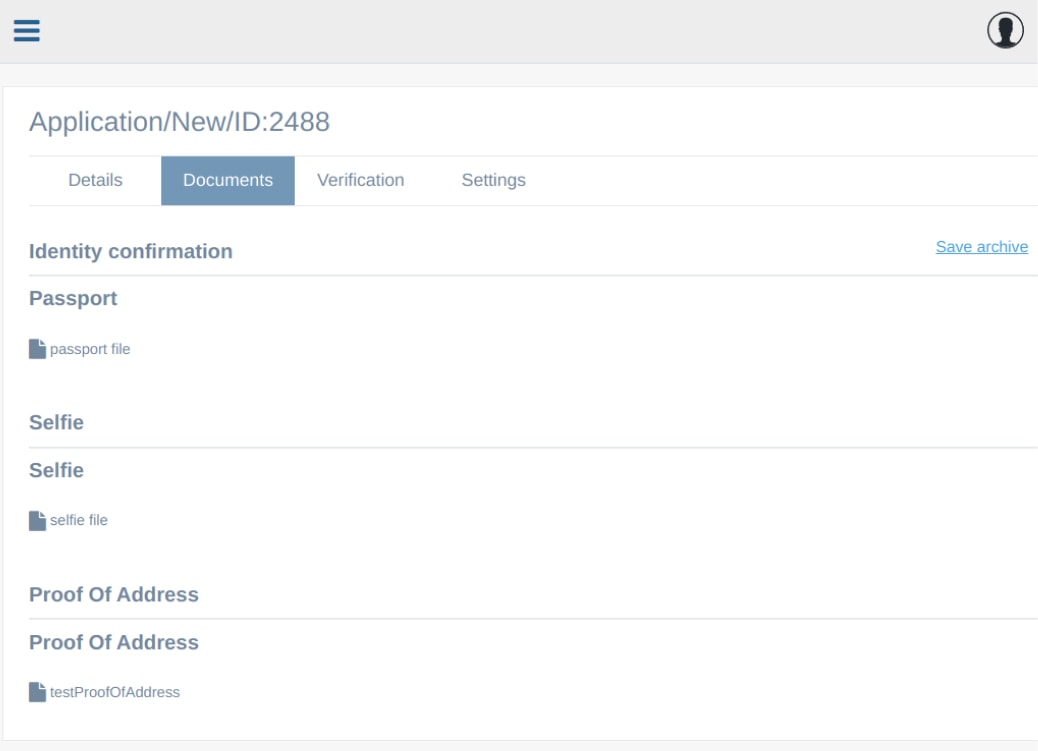Open the passport file link text
Image resolution: width=1038 pixels, height=751 pixels.
click(90, 349)
